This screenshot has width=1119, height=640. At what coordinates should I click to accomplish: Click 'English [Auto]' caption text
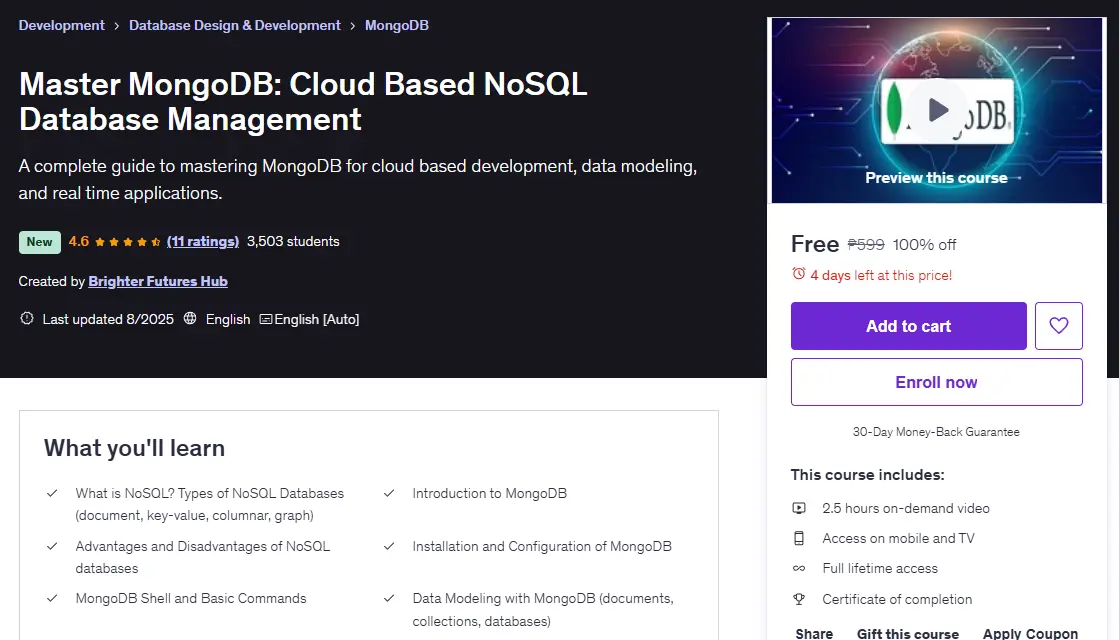(317, 319)
